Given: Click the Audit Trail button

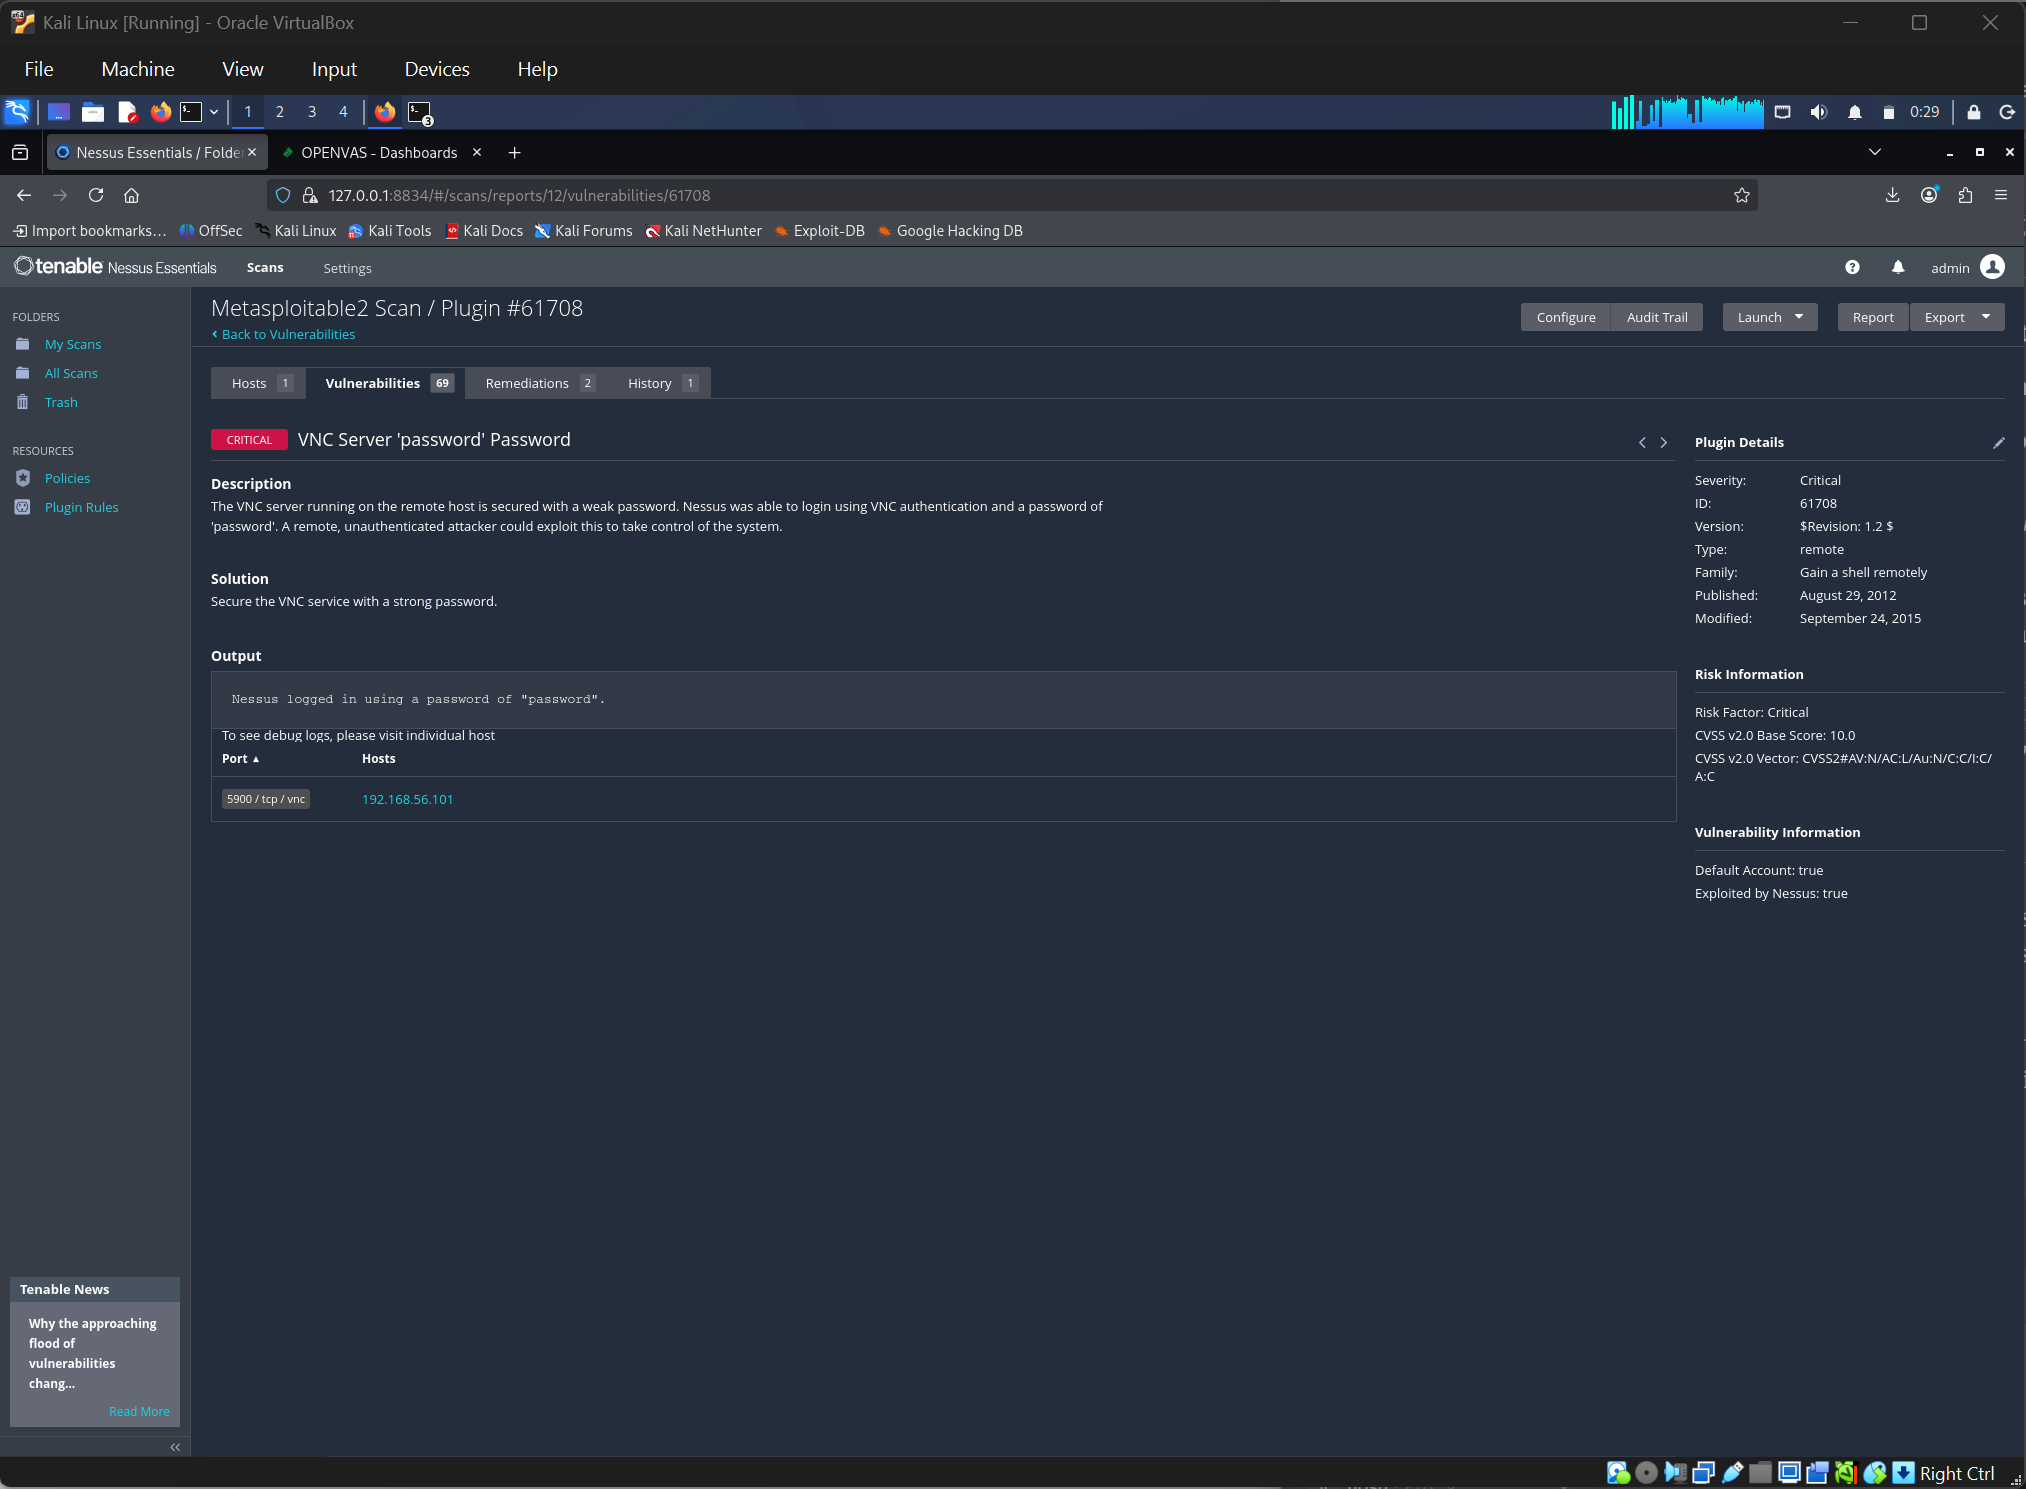Looking at the screenshot, I should pos(1657,317).
